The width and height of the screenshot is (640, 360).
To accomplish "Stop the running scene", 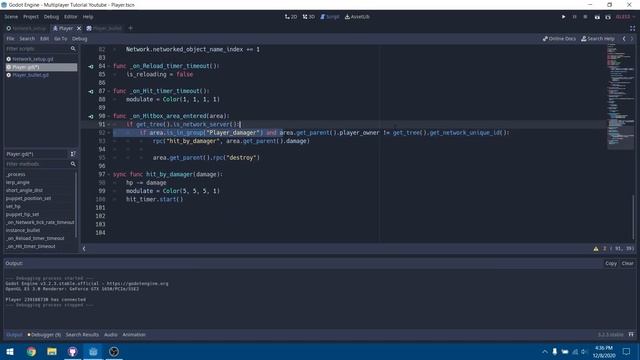I will (x=585, y=17).
